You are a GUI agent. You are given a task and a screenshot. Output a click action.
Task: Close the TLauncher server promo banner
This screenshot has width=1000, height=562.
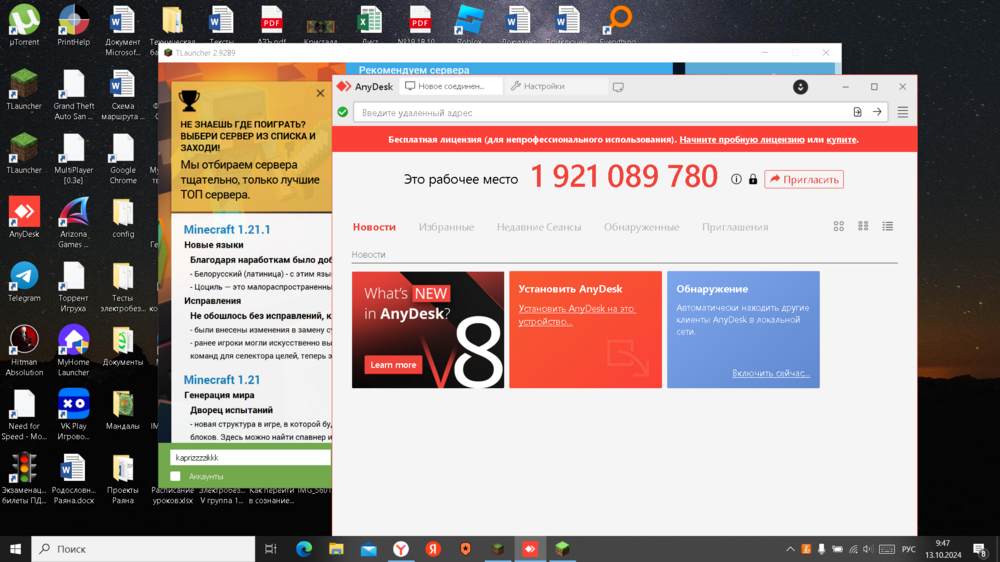(320, 93)
